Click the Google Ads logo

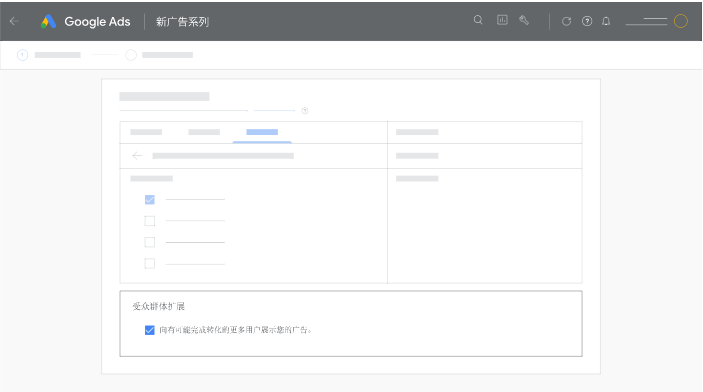(x=48, y=21)
